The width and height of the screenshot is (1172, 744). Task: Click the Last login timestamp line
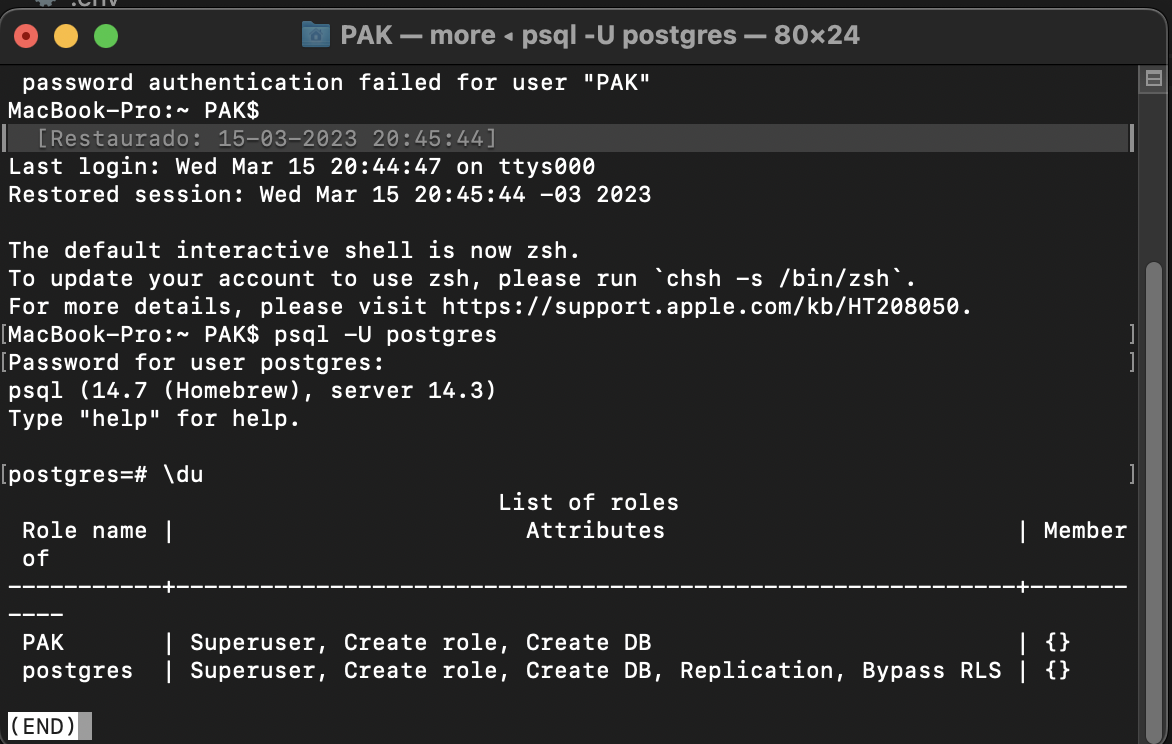pos(300,166)
